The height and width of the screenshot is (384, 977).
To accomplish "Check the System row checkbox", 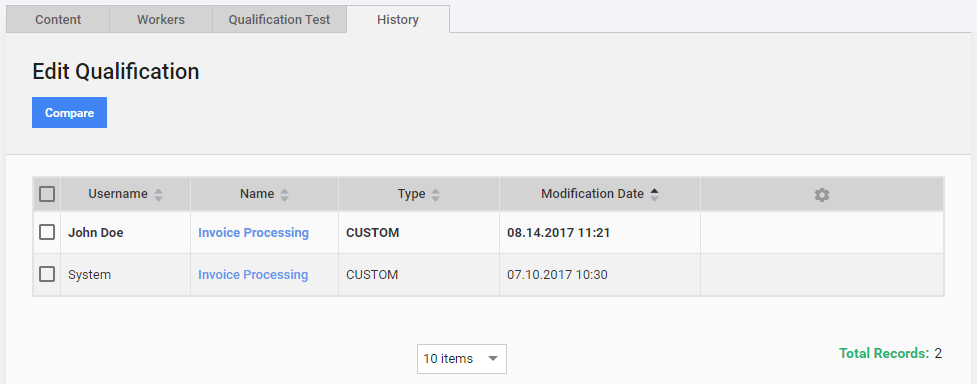I will pyautogui.click(x=47, y=274).
